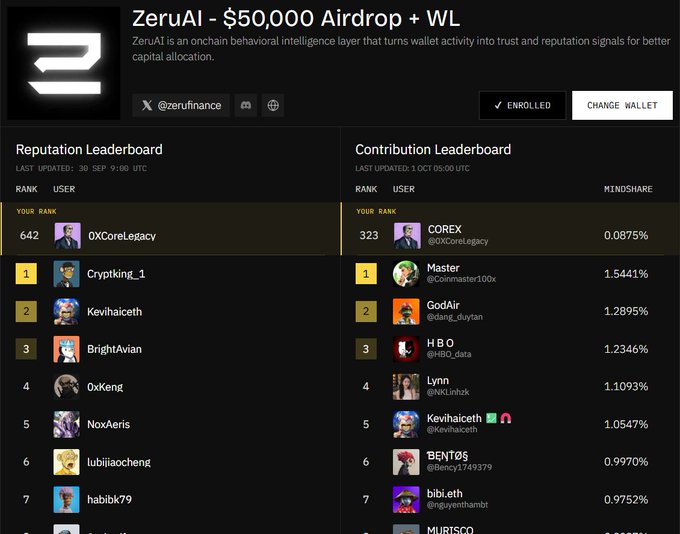This screenshot has height=534, width=680.
Task: Open Kevihaiceth name in Reputation Leaderboard
Action: [114, 311]
